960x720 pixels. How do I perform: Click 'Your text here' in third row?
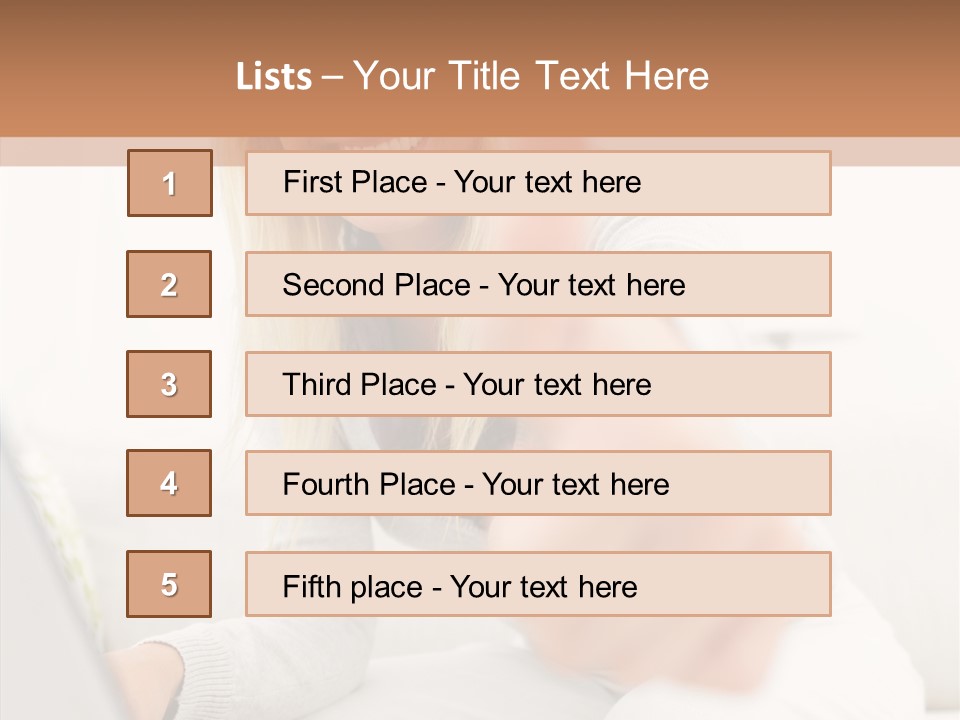pyautogui.click(x=557, y=385)
